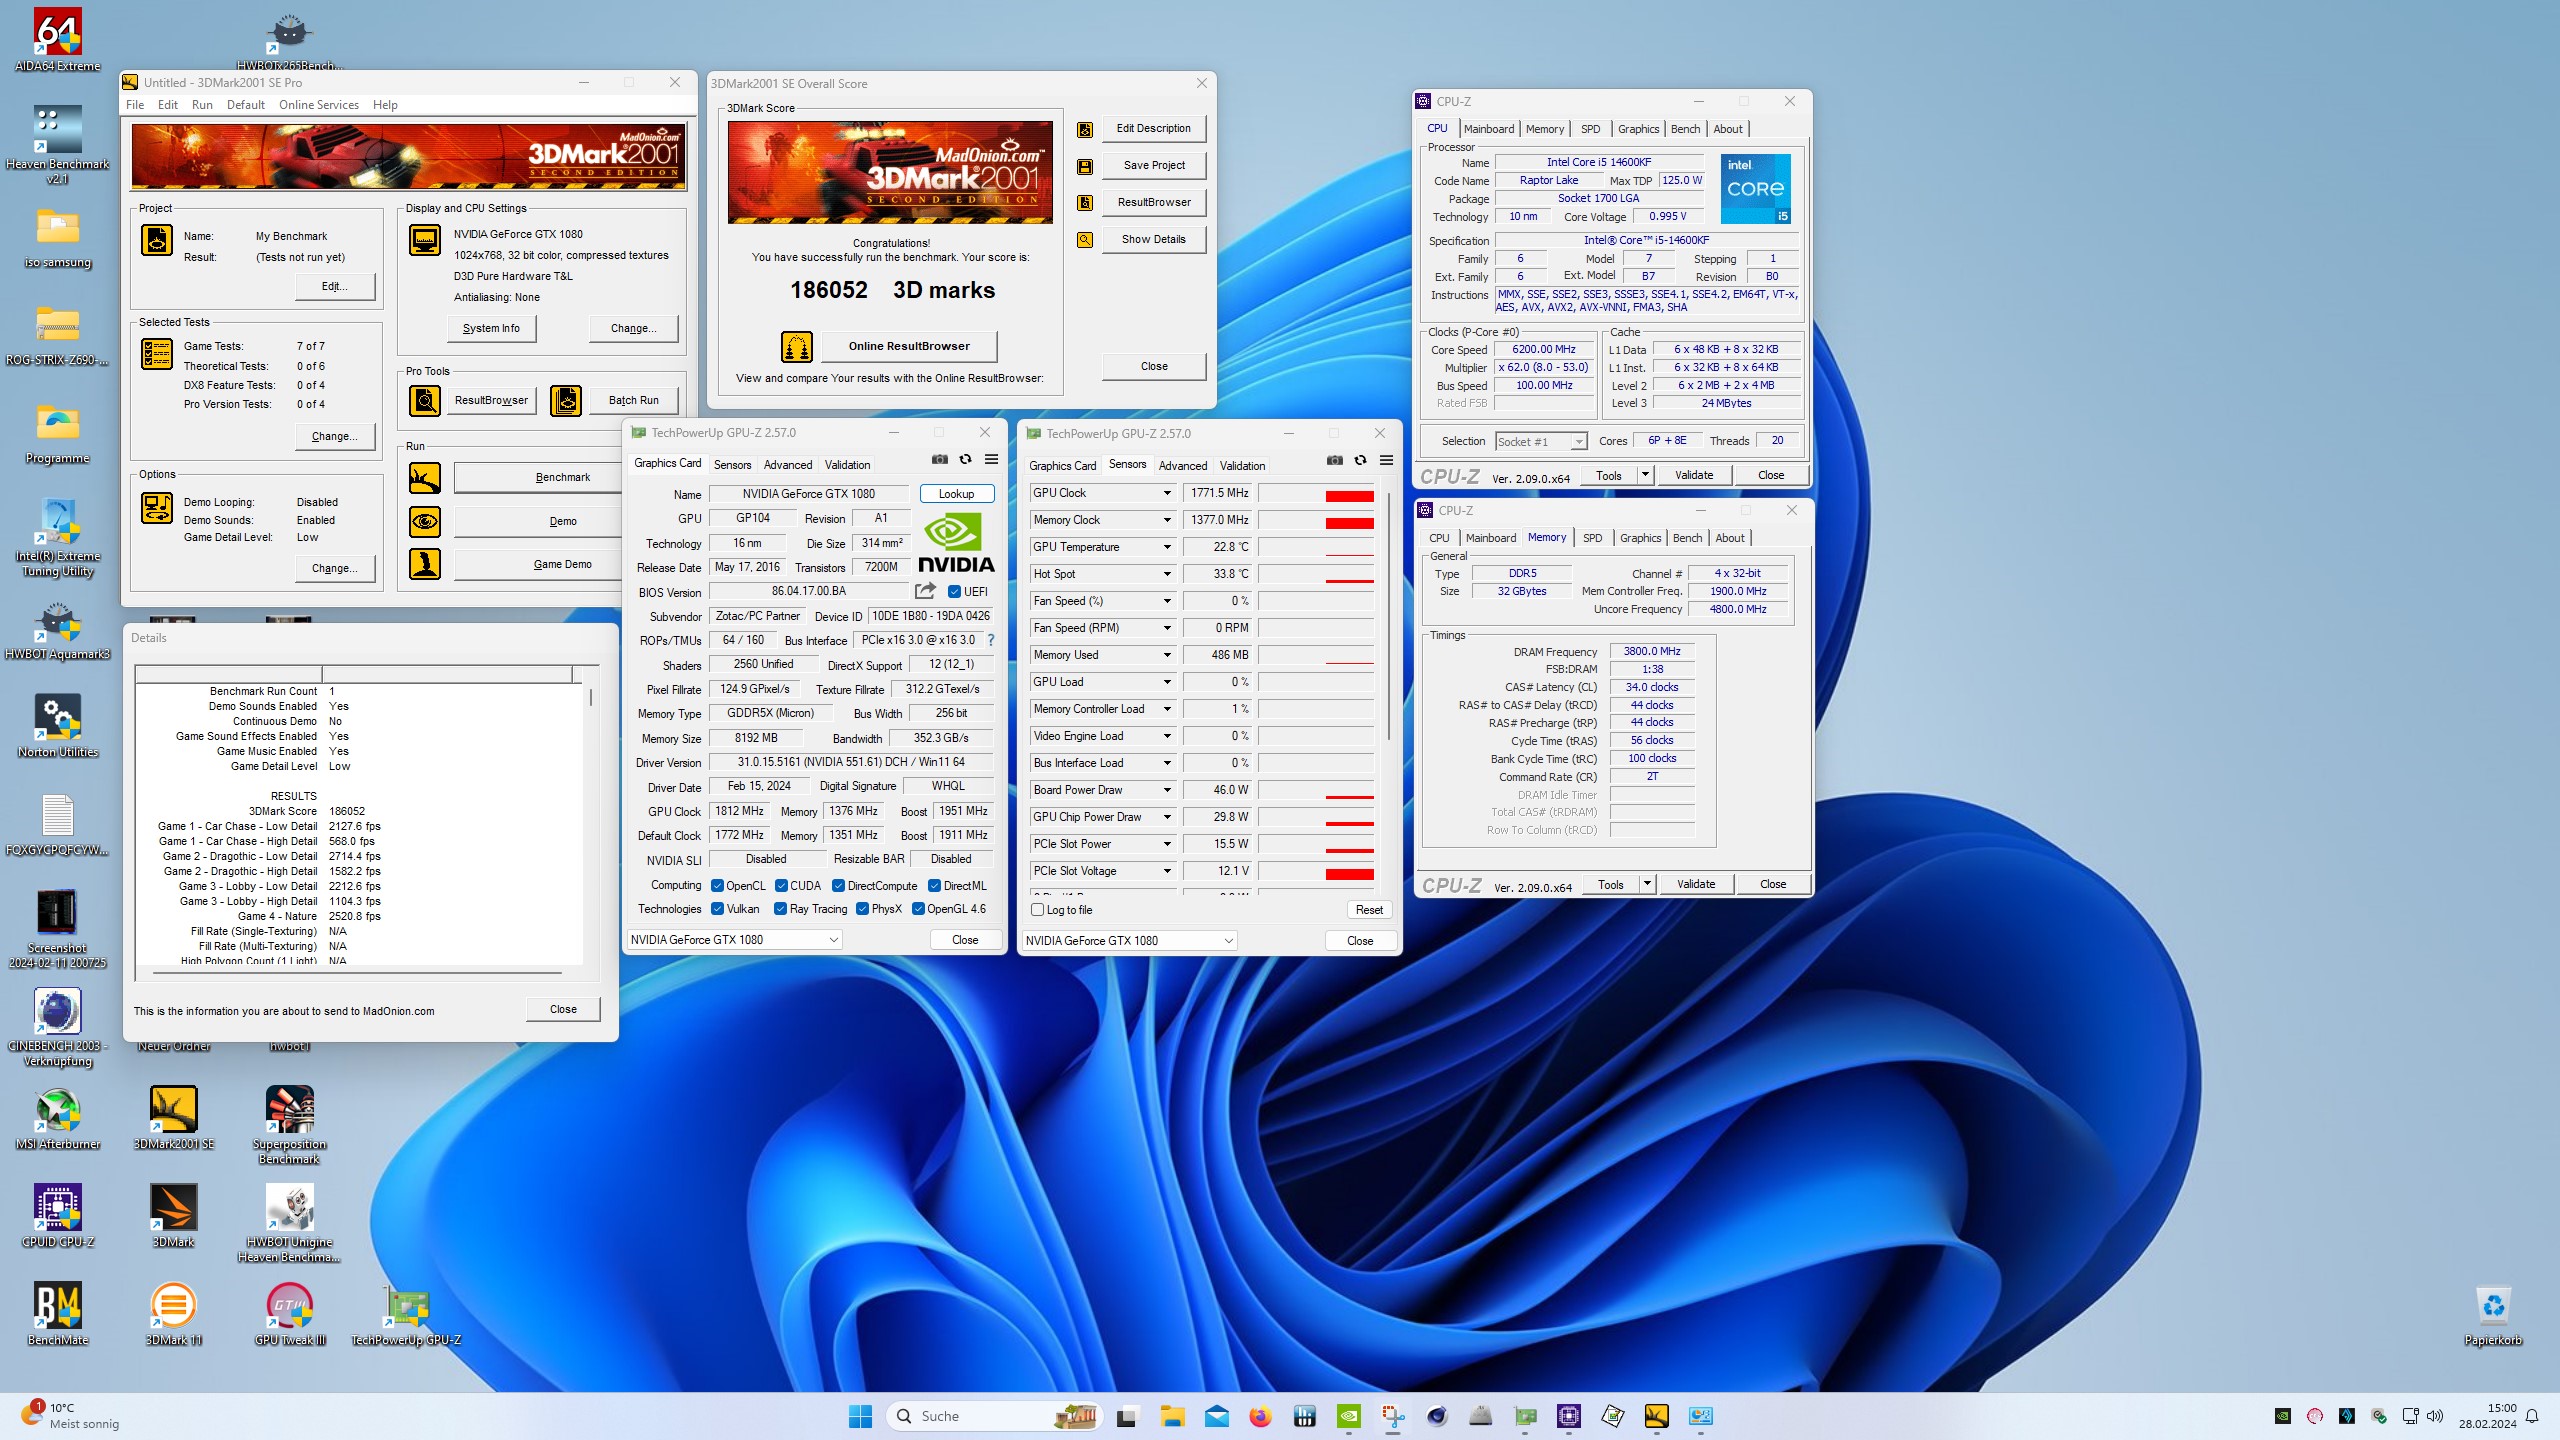Click System Info button in 3DMark2001
Image resolution: width=2560 pixels, height=1440 pixels.
click(x=491, y=328)
